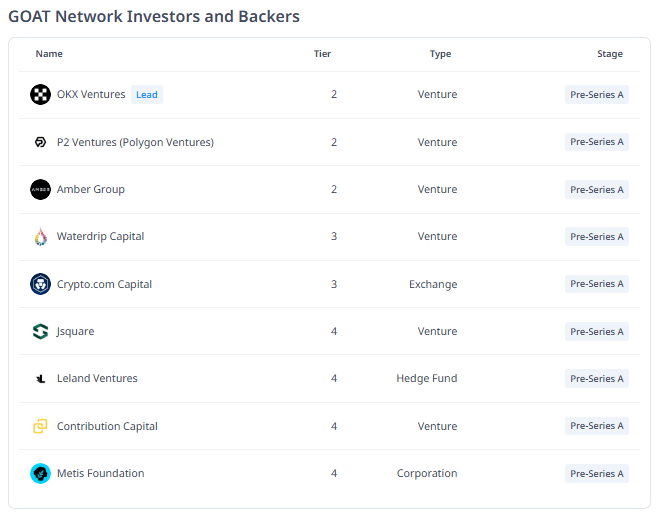This screenshot has width=660, height=512.
Task: Click Hedge Fund type in Leland Ventures row
Action: click(x=426, y=379)
